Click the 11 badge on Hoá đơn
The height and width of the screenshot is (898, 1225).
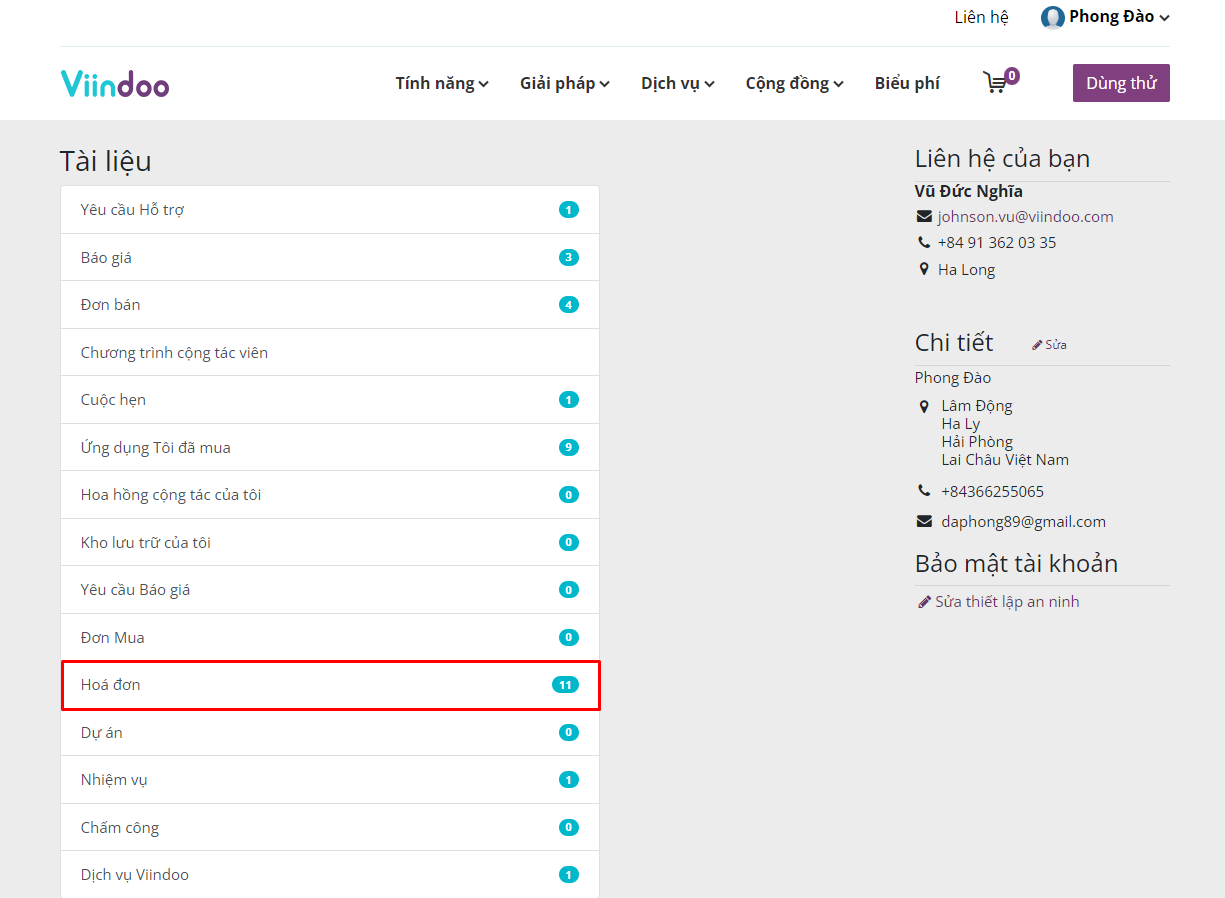click(565, 685)
